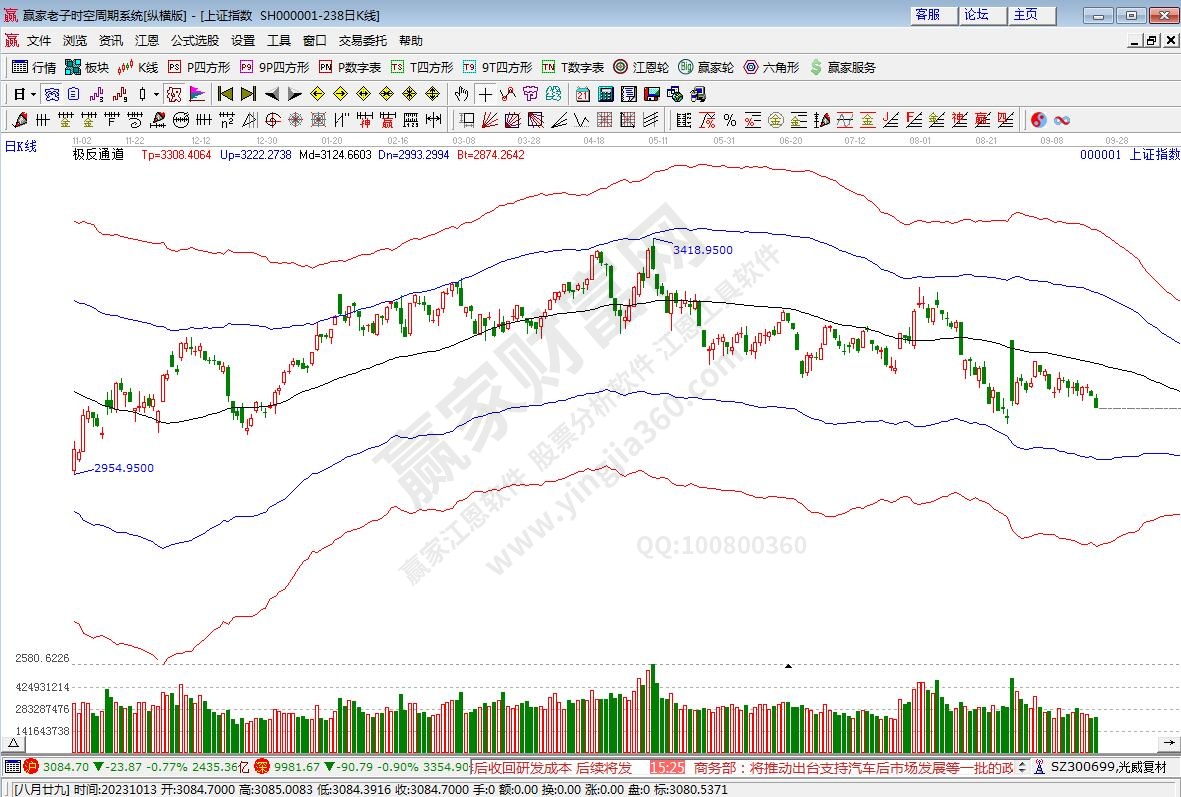Expand the volume panel up-triangle button

[15, 743]
